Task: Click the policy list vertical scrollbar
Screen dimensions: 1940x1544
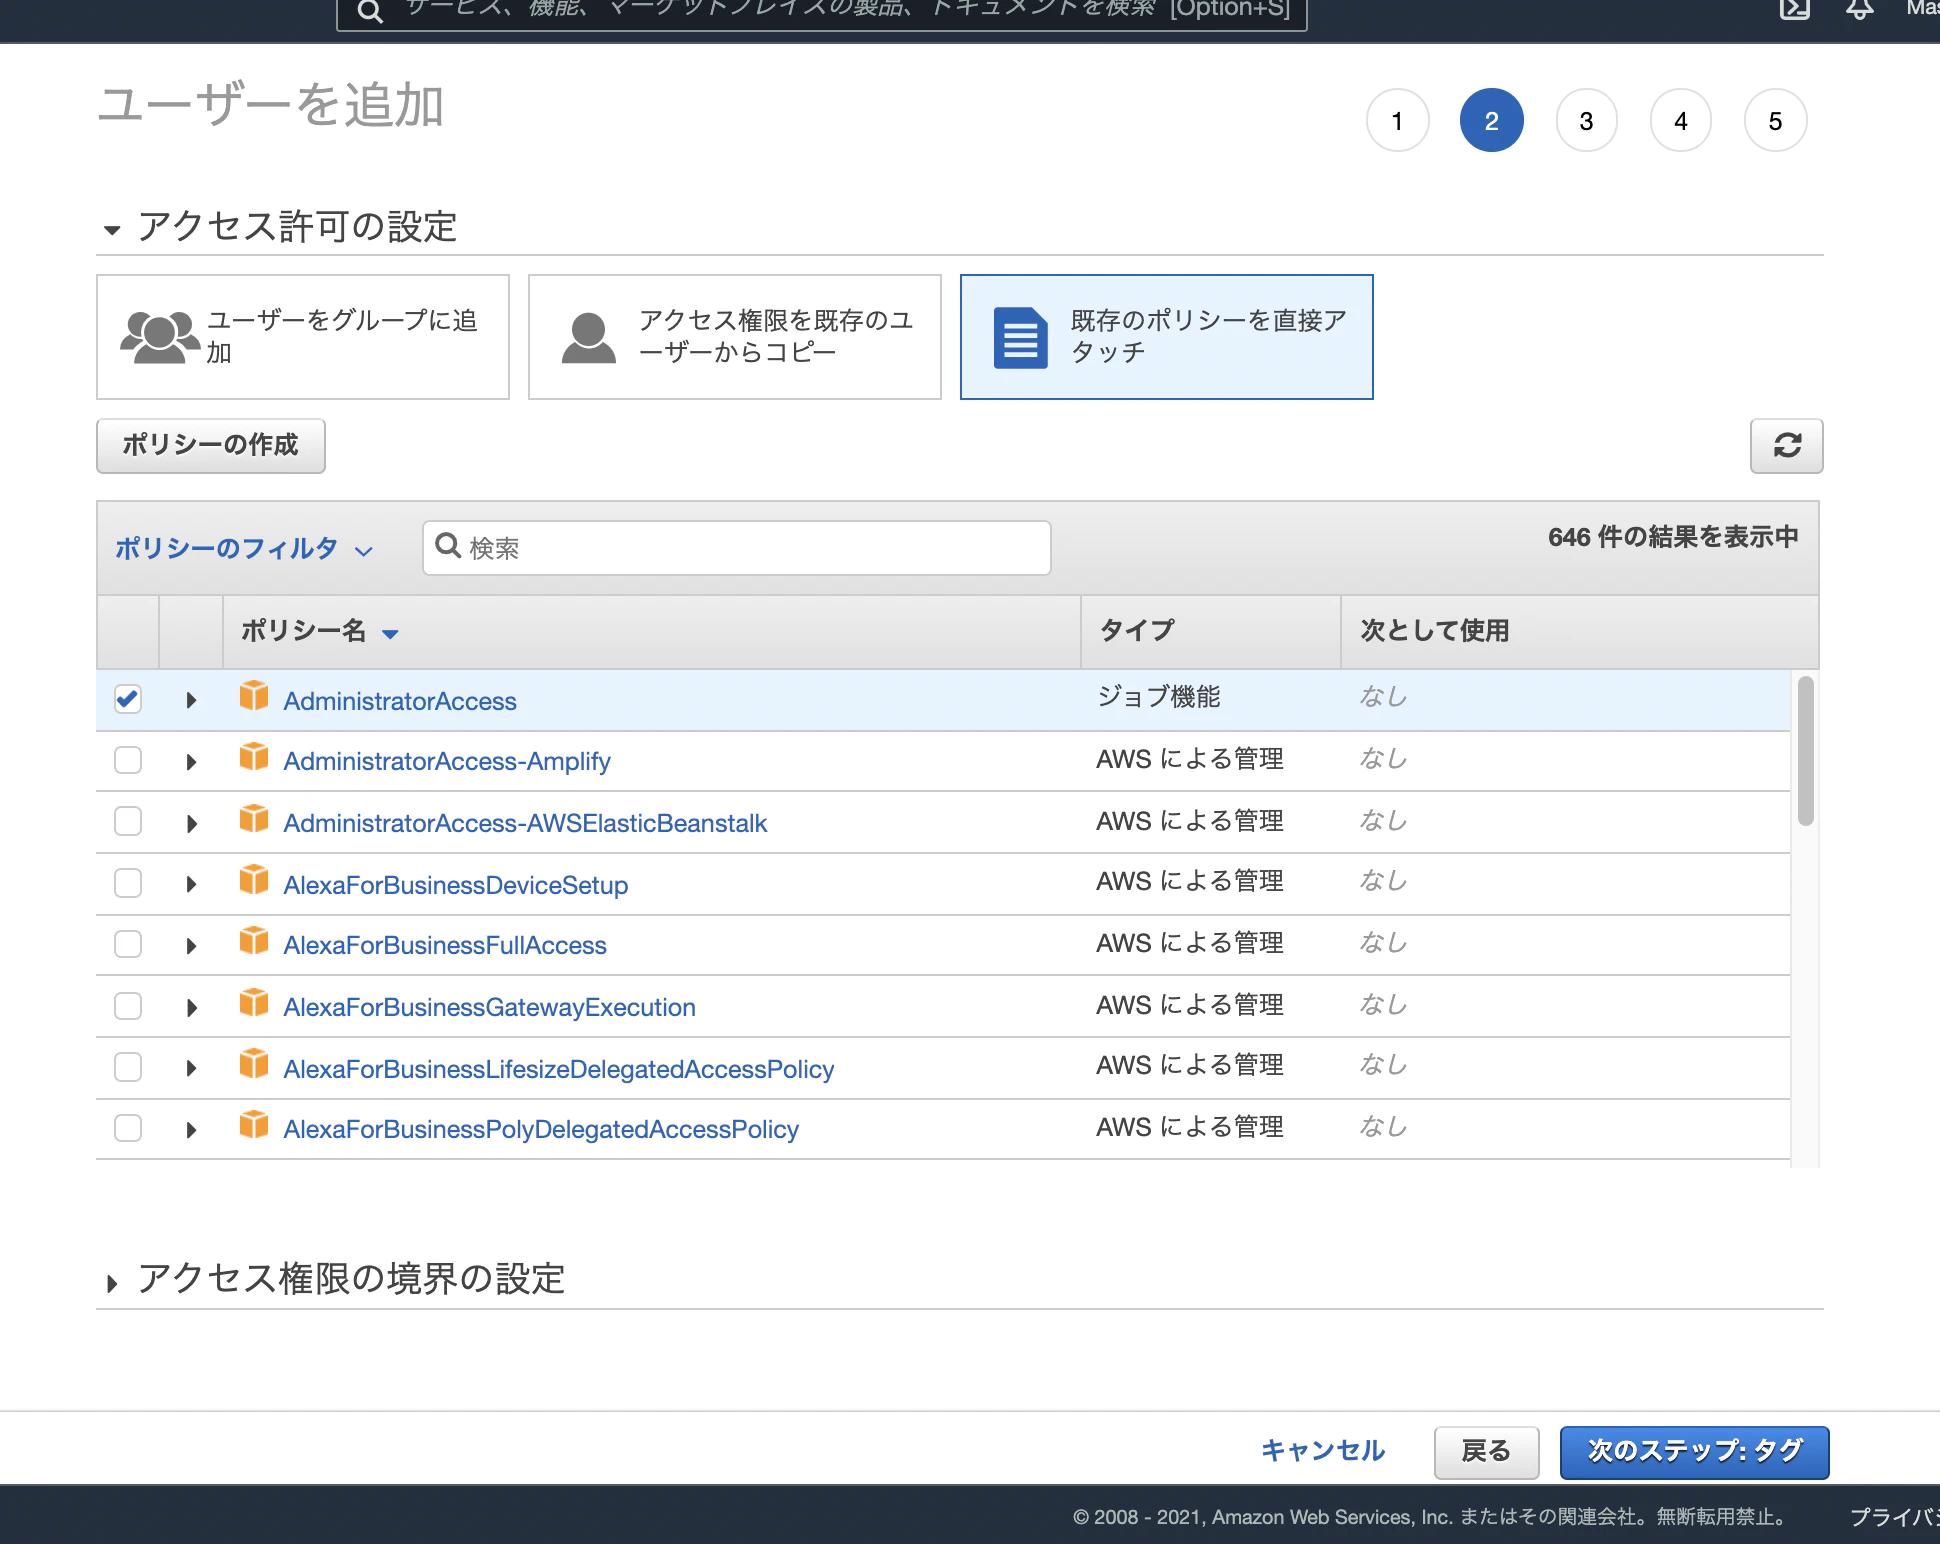Action: tap(1805, 751)
